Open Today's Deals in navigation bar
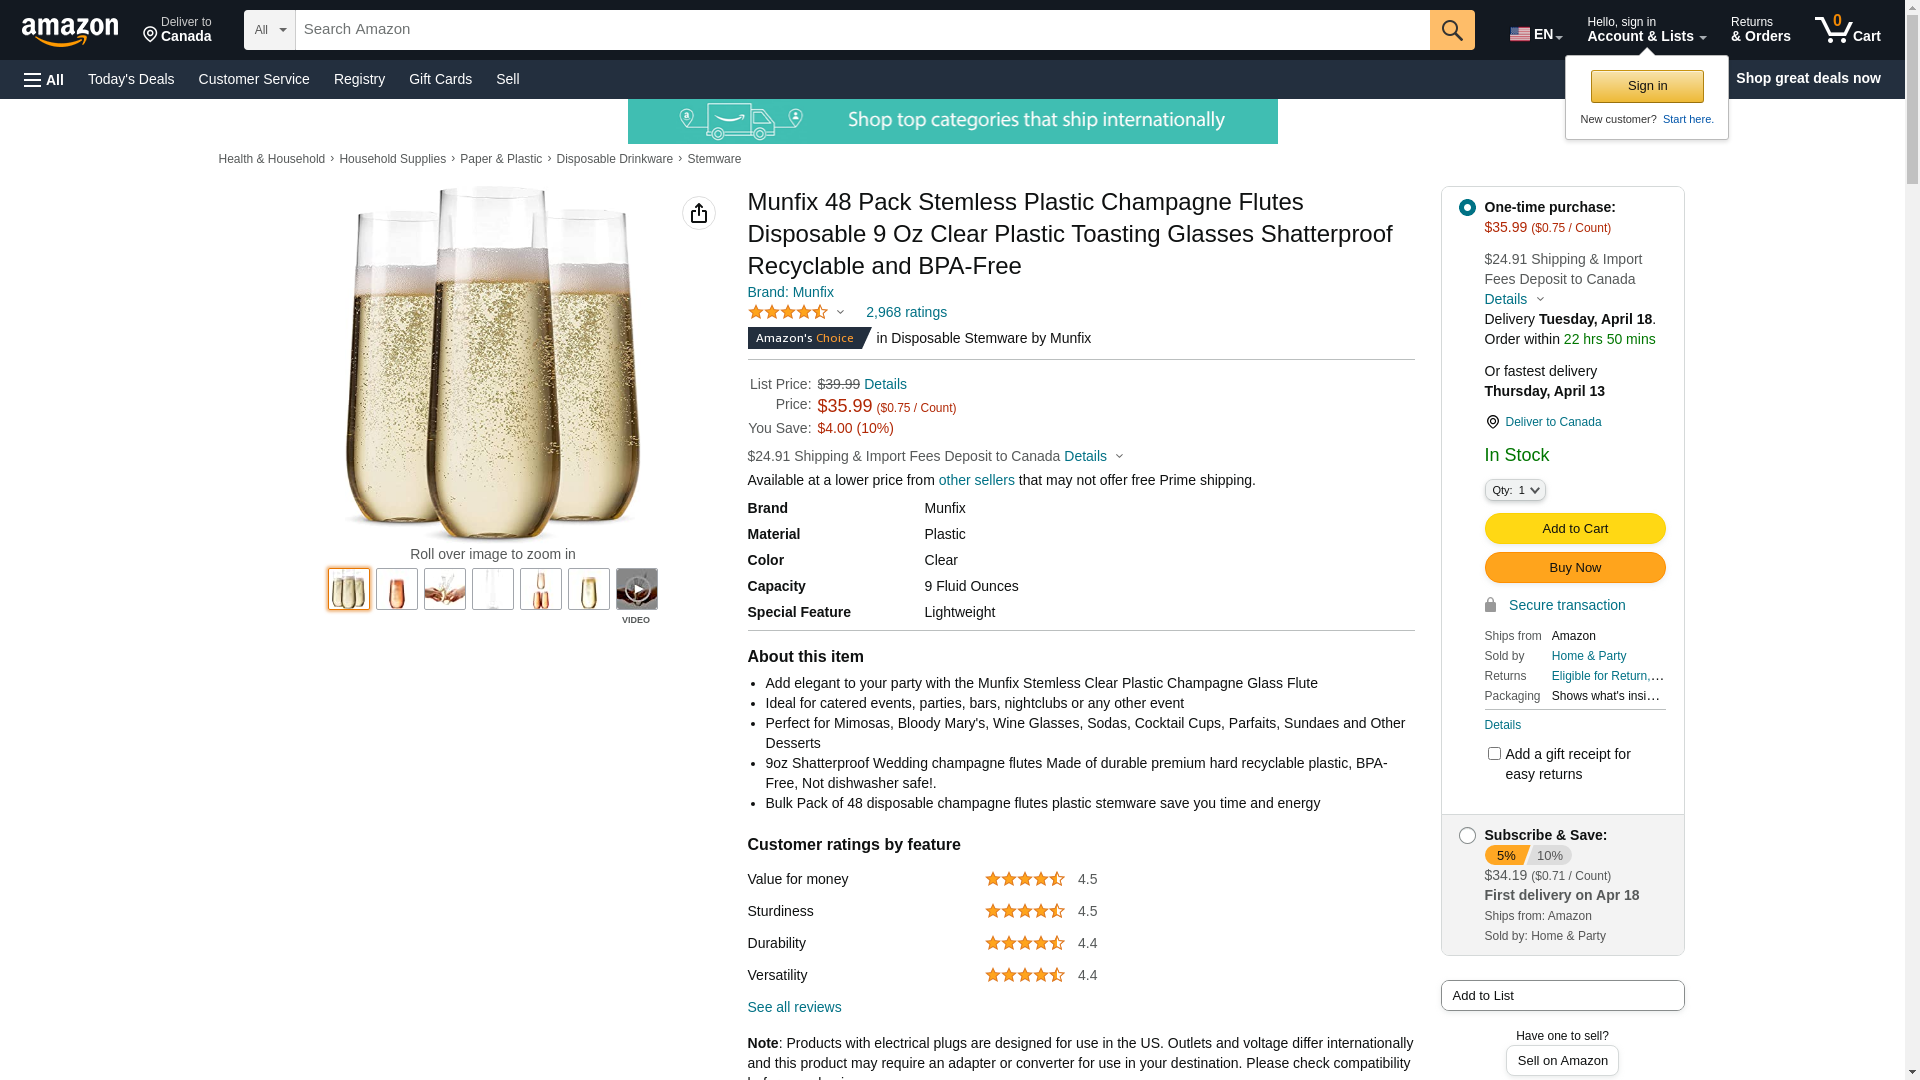The image size is (1920, 1080). (131, 79)
